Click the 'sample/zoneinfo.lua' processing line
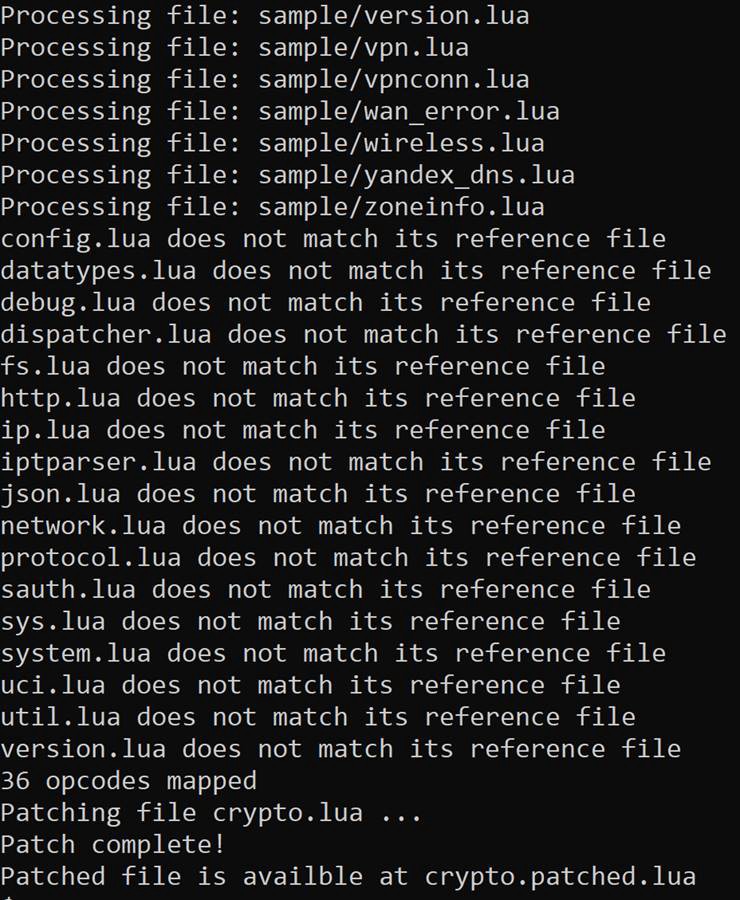 pyautogui.click(x=272, y=207)
